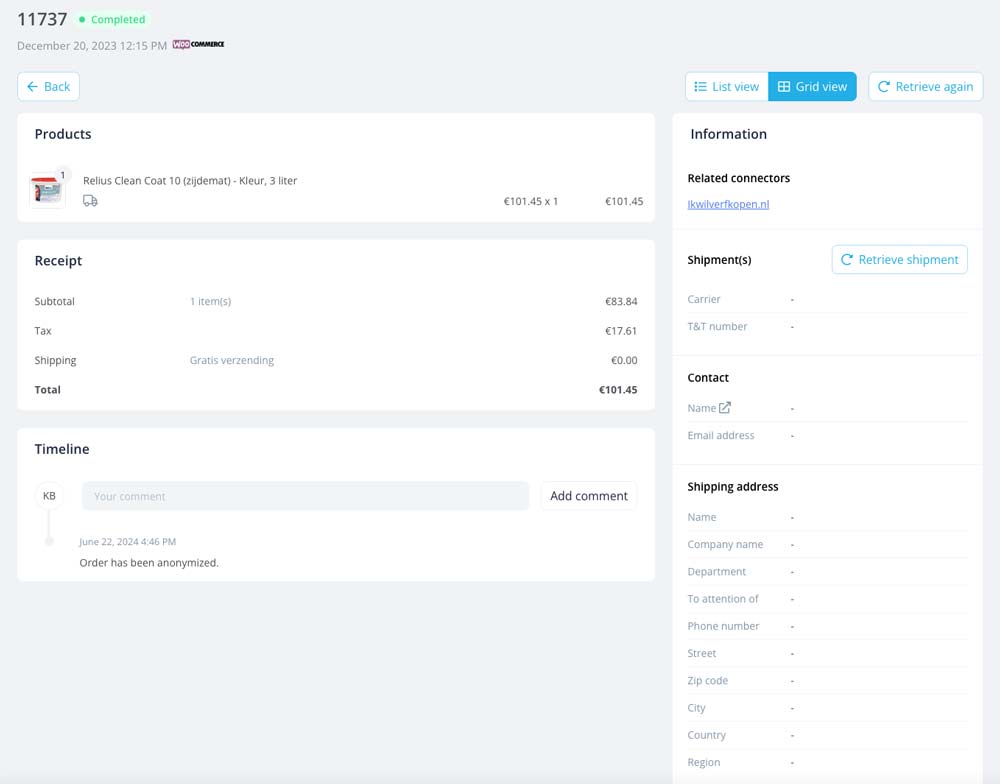Click the product quantity badge on the thumbnail

62,175
